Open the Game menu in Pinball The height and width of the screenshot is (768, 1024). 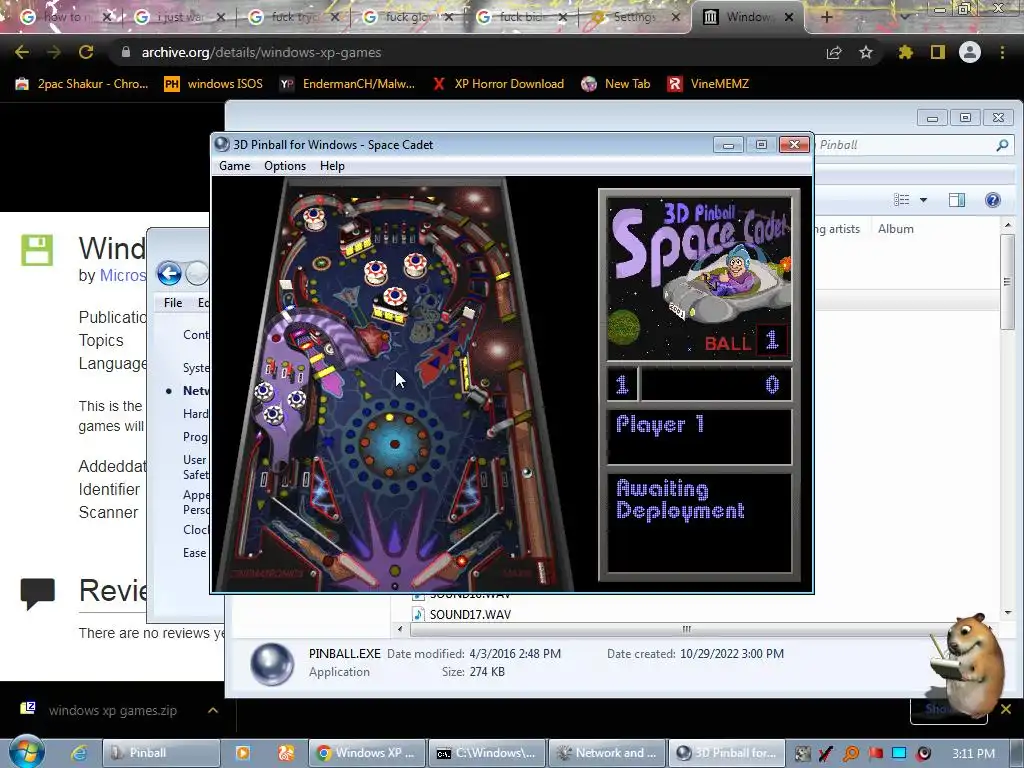pyautogui.click(x=234, y=166)
